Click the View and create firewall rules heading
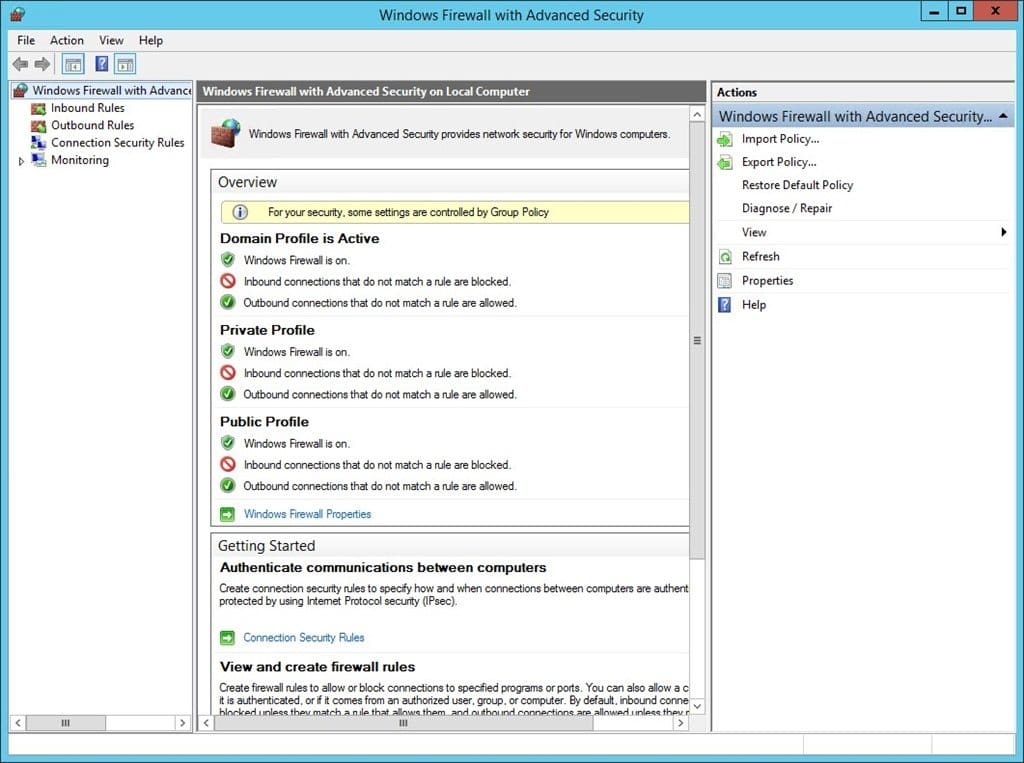Image resolution: width=1024 pixels, height=763 pixels. coord(317,667)
